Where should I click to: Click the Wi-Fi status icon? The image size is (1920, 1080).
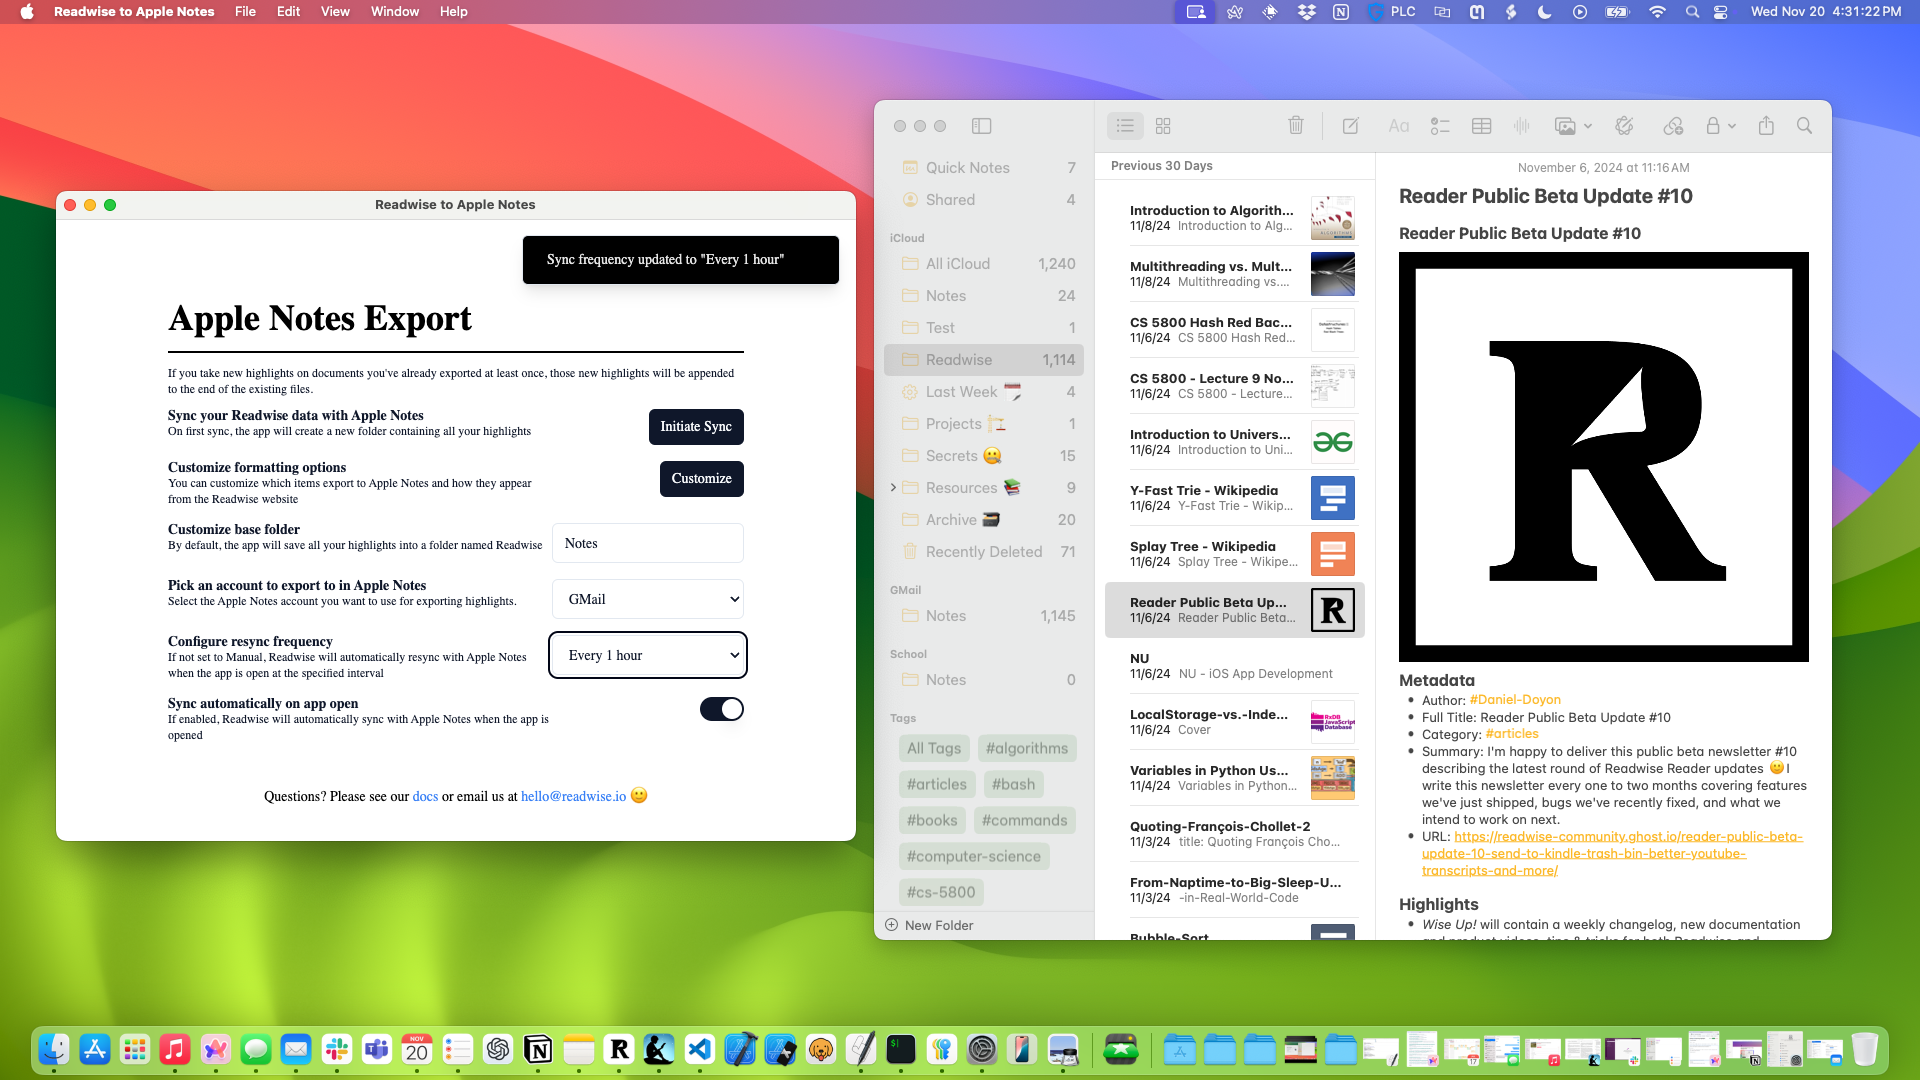tap(1657, 12)
